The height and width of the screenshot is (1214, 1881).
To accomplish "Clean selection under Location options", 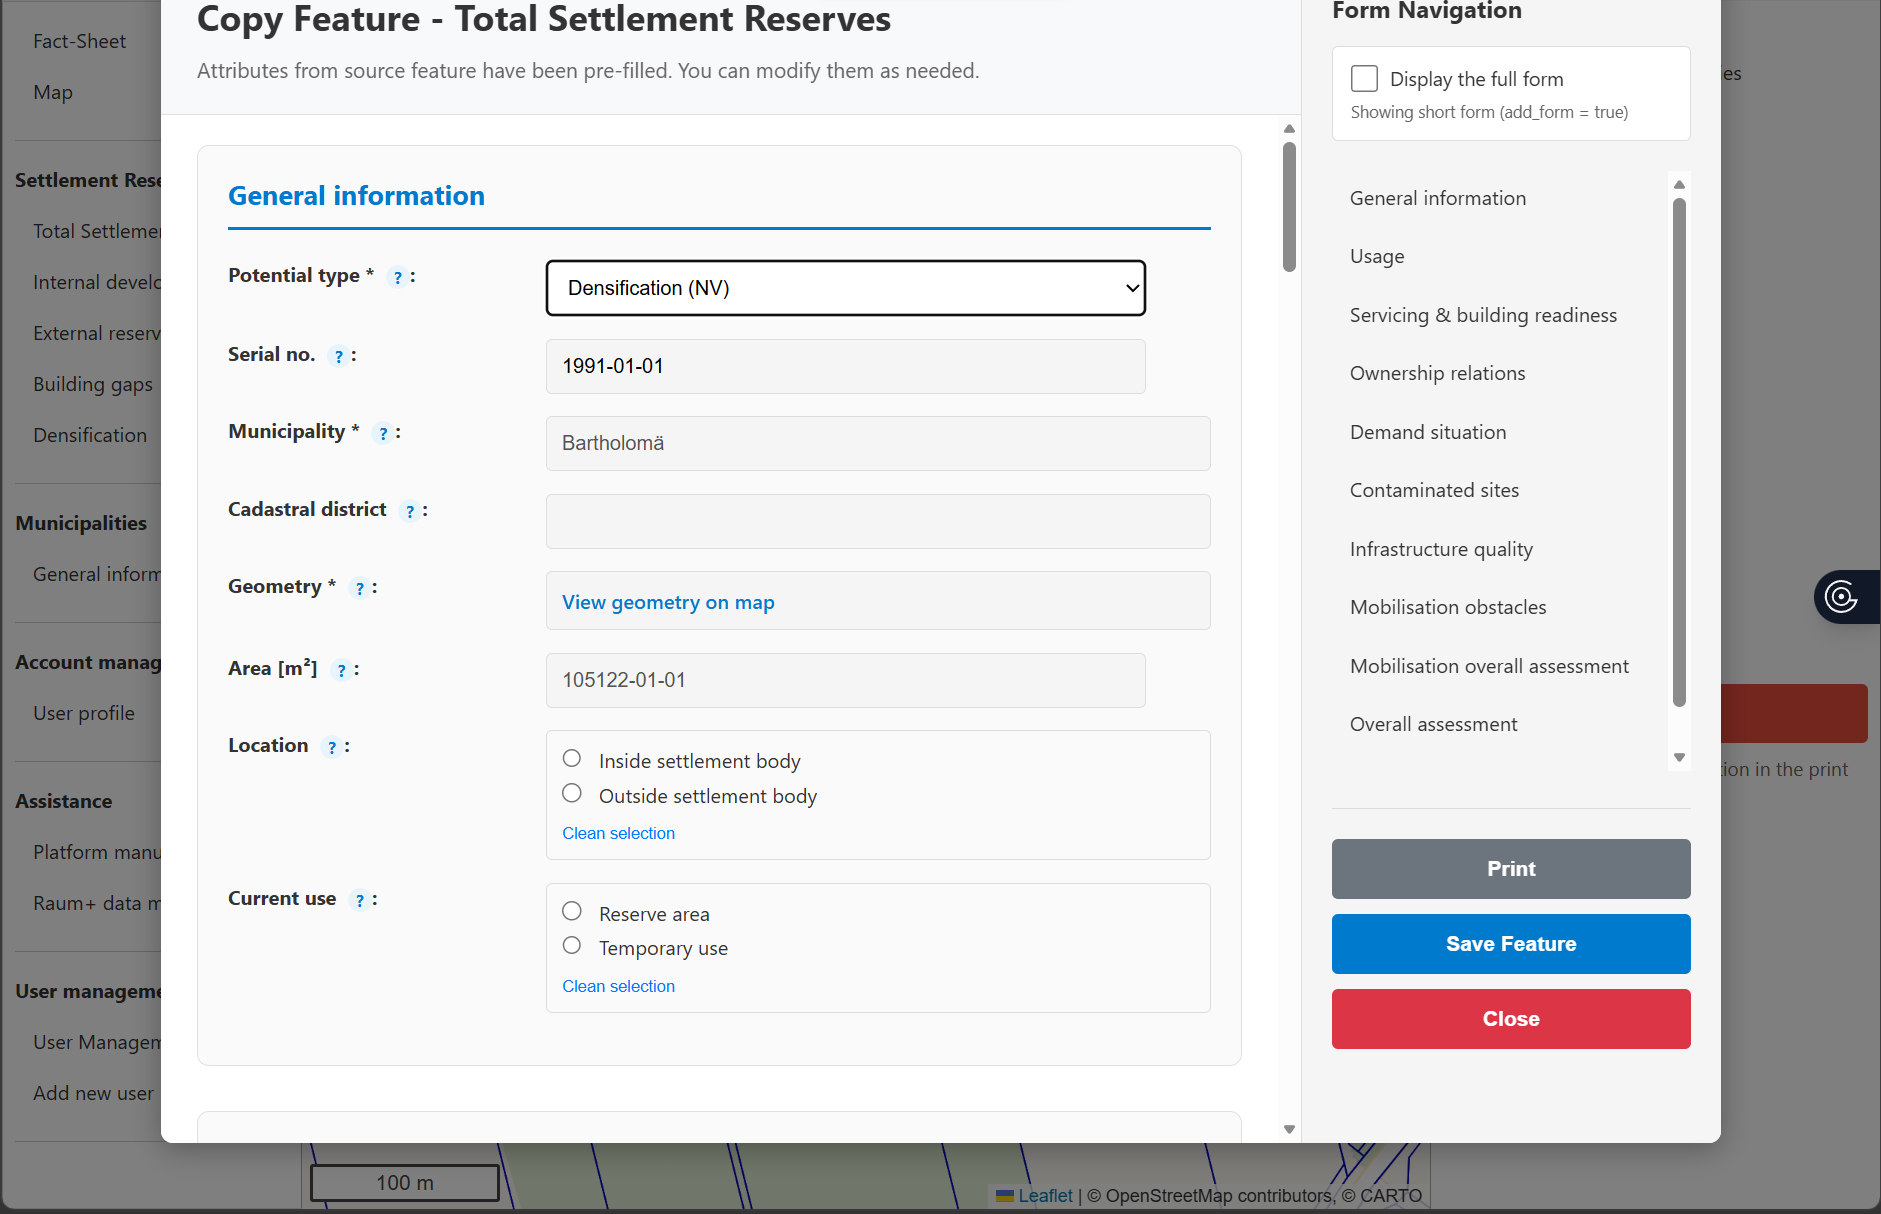I will (x=618, y=833).
